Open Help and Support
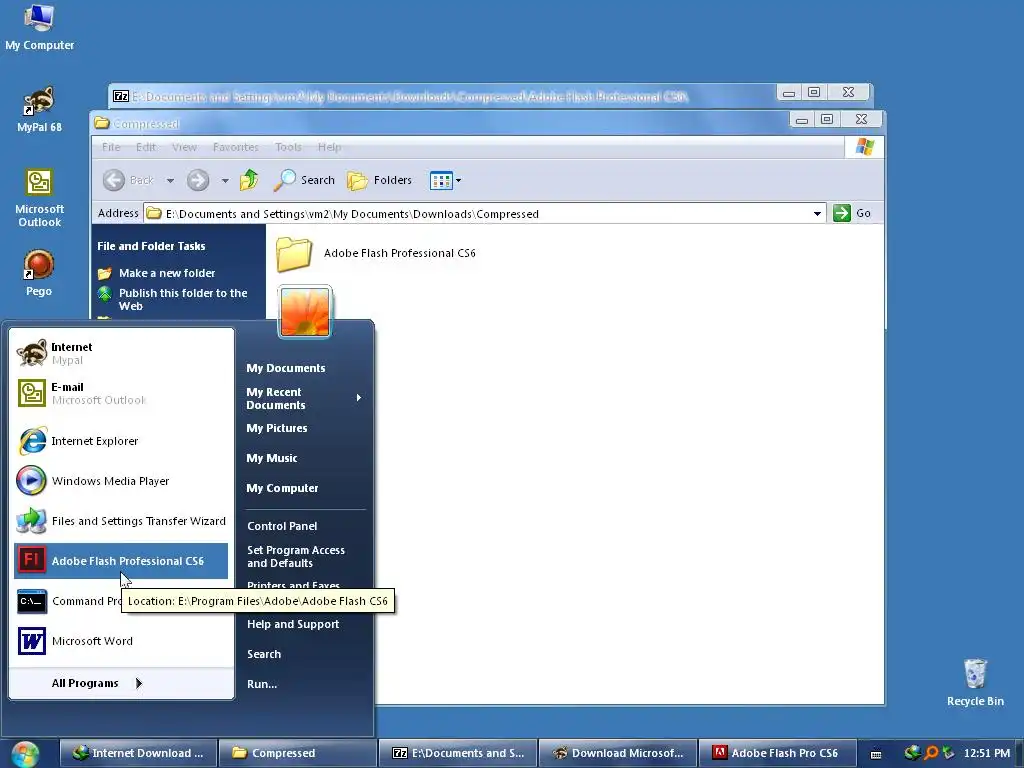Screen dimensions: 1024x768 pyautogui.click(x=293, y=624)
